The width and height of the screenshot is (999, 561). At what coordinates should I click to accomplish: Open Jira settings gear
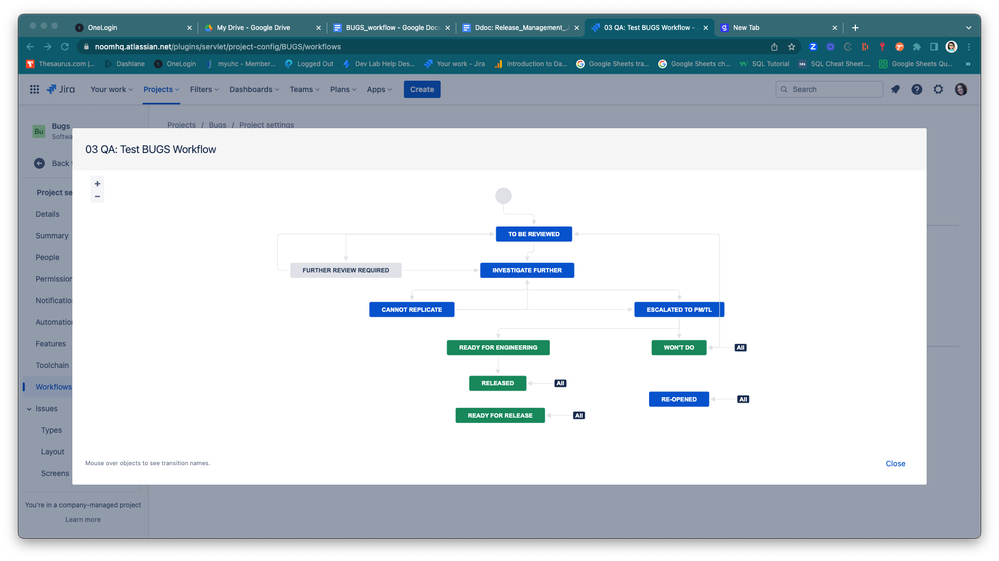(938, 90)
